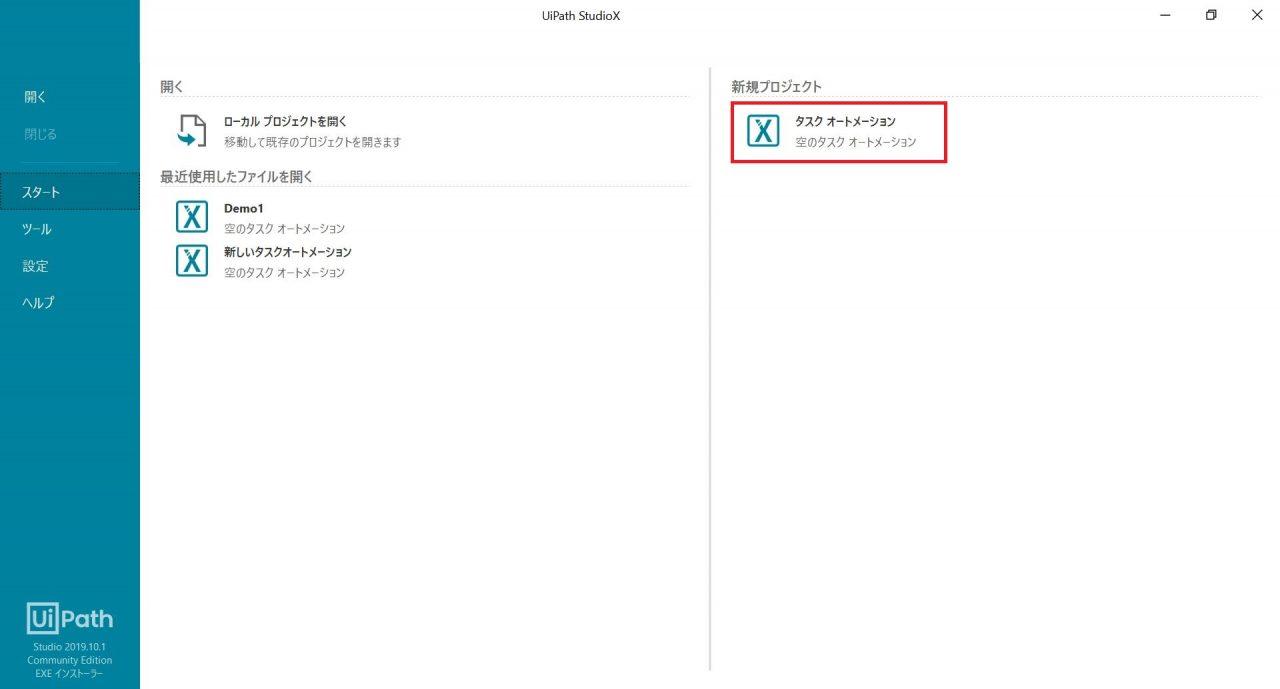Viewport: 1280px width, 689px height.
Task: Click the EXE インストーラー label
Action: (69, 673)
